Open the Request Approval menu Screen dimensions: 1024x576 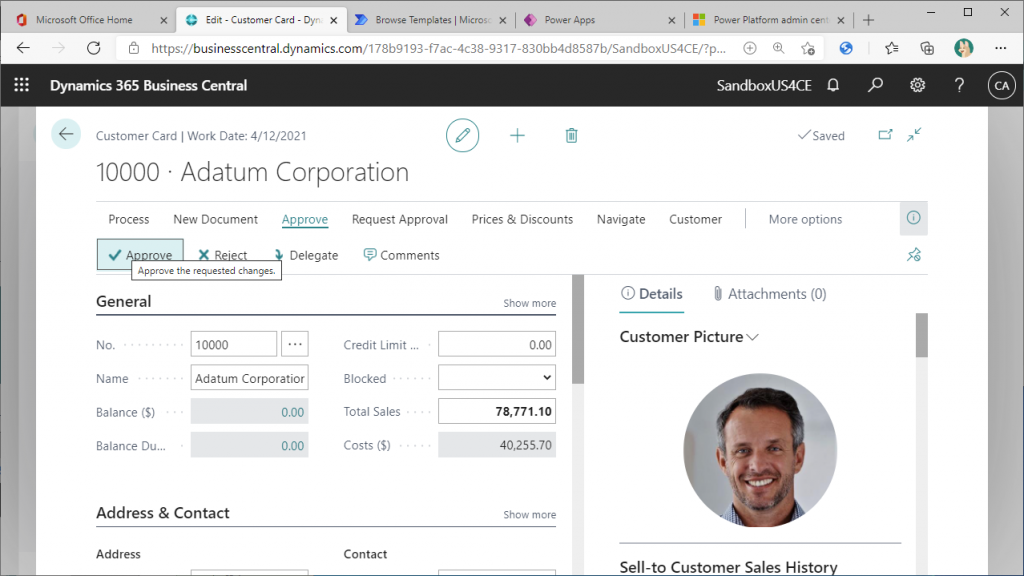[400, 219]
